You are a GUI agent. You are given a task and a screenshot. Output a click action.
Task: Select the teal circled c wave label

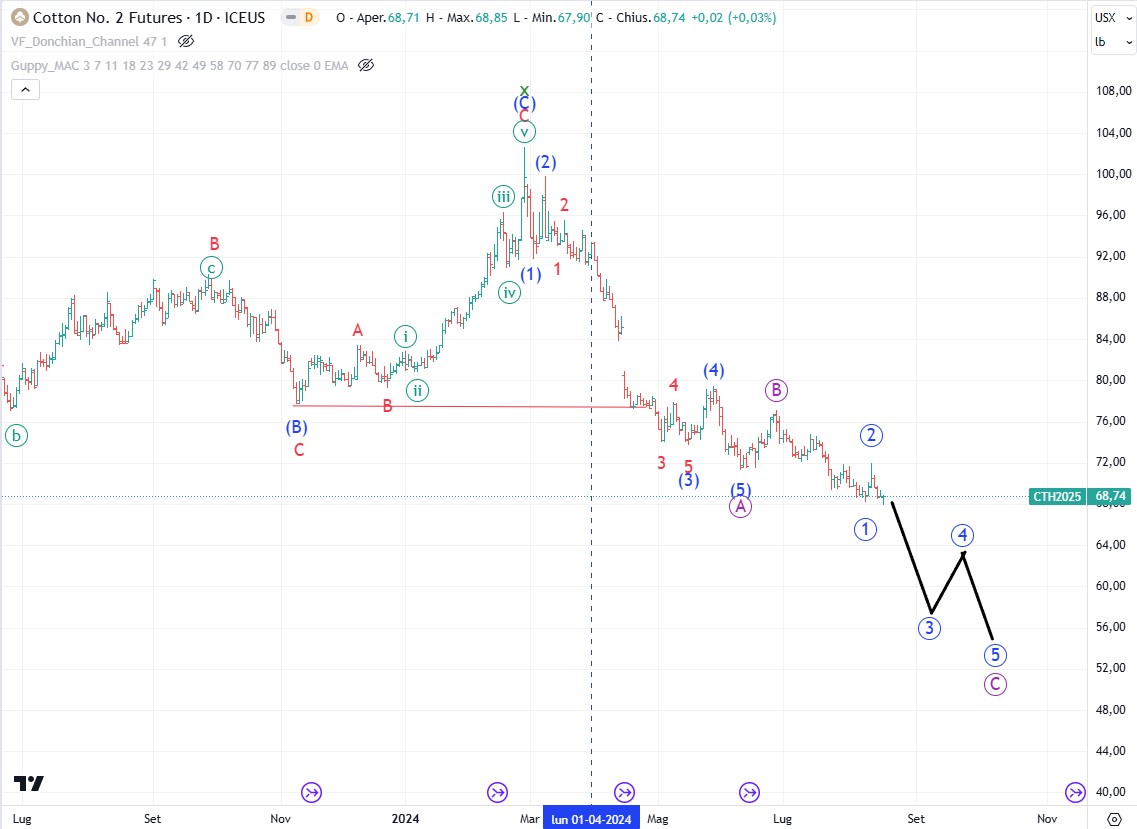[211, 268]
